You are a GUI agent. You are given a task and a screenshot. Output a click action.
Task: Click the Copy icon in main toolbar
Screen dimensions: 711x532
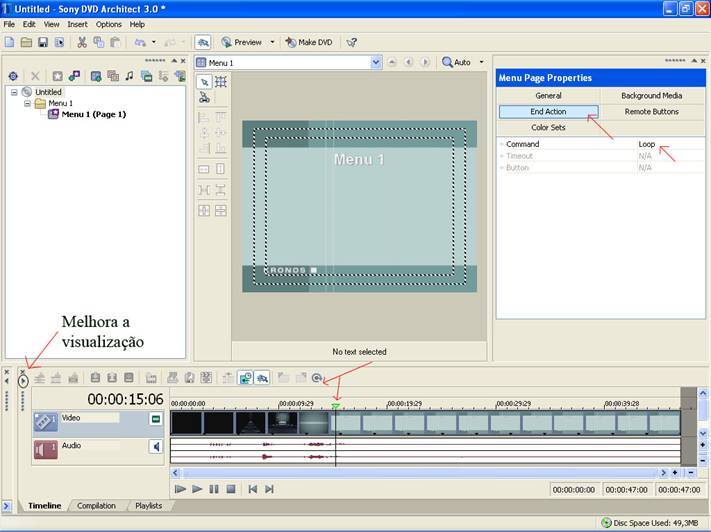click(98, 42)
